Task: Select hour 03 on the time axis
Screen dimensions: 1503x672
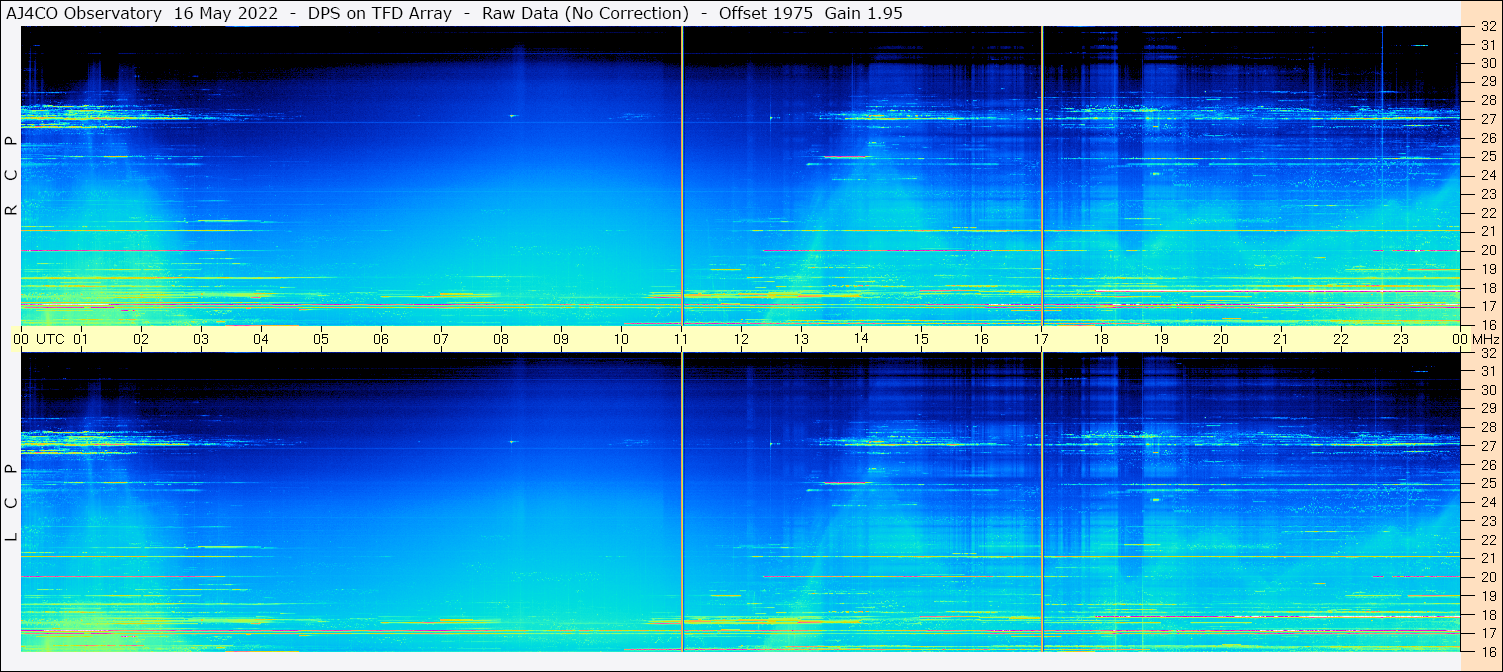Action: coord(201,339)
